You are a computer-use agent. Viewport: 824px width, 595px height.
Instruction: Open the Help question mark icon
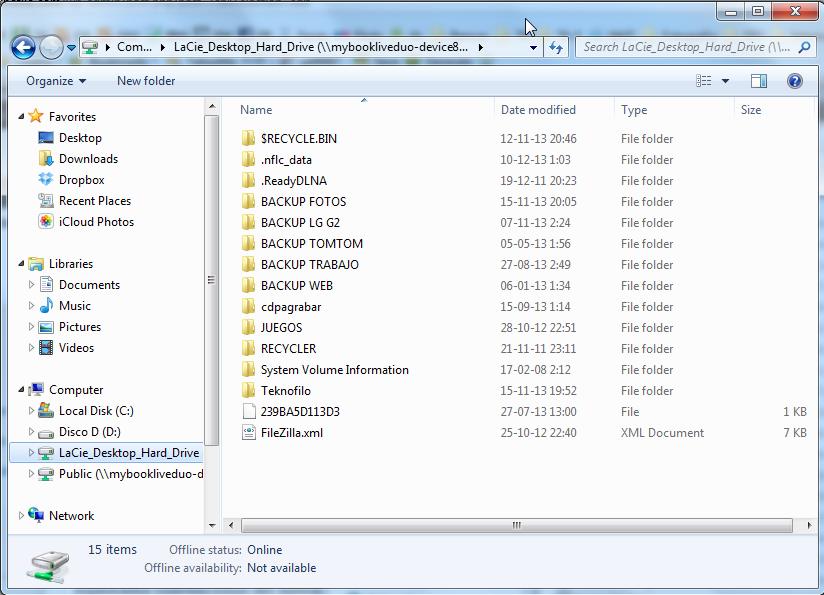(x=795, y=81)
